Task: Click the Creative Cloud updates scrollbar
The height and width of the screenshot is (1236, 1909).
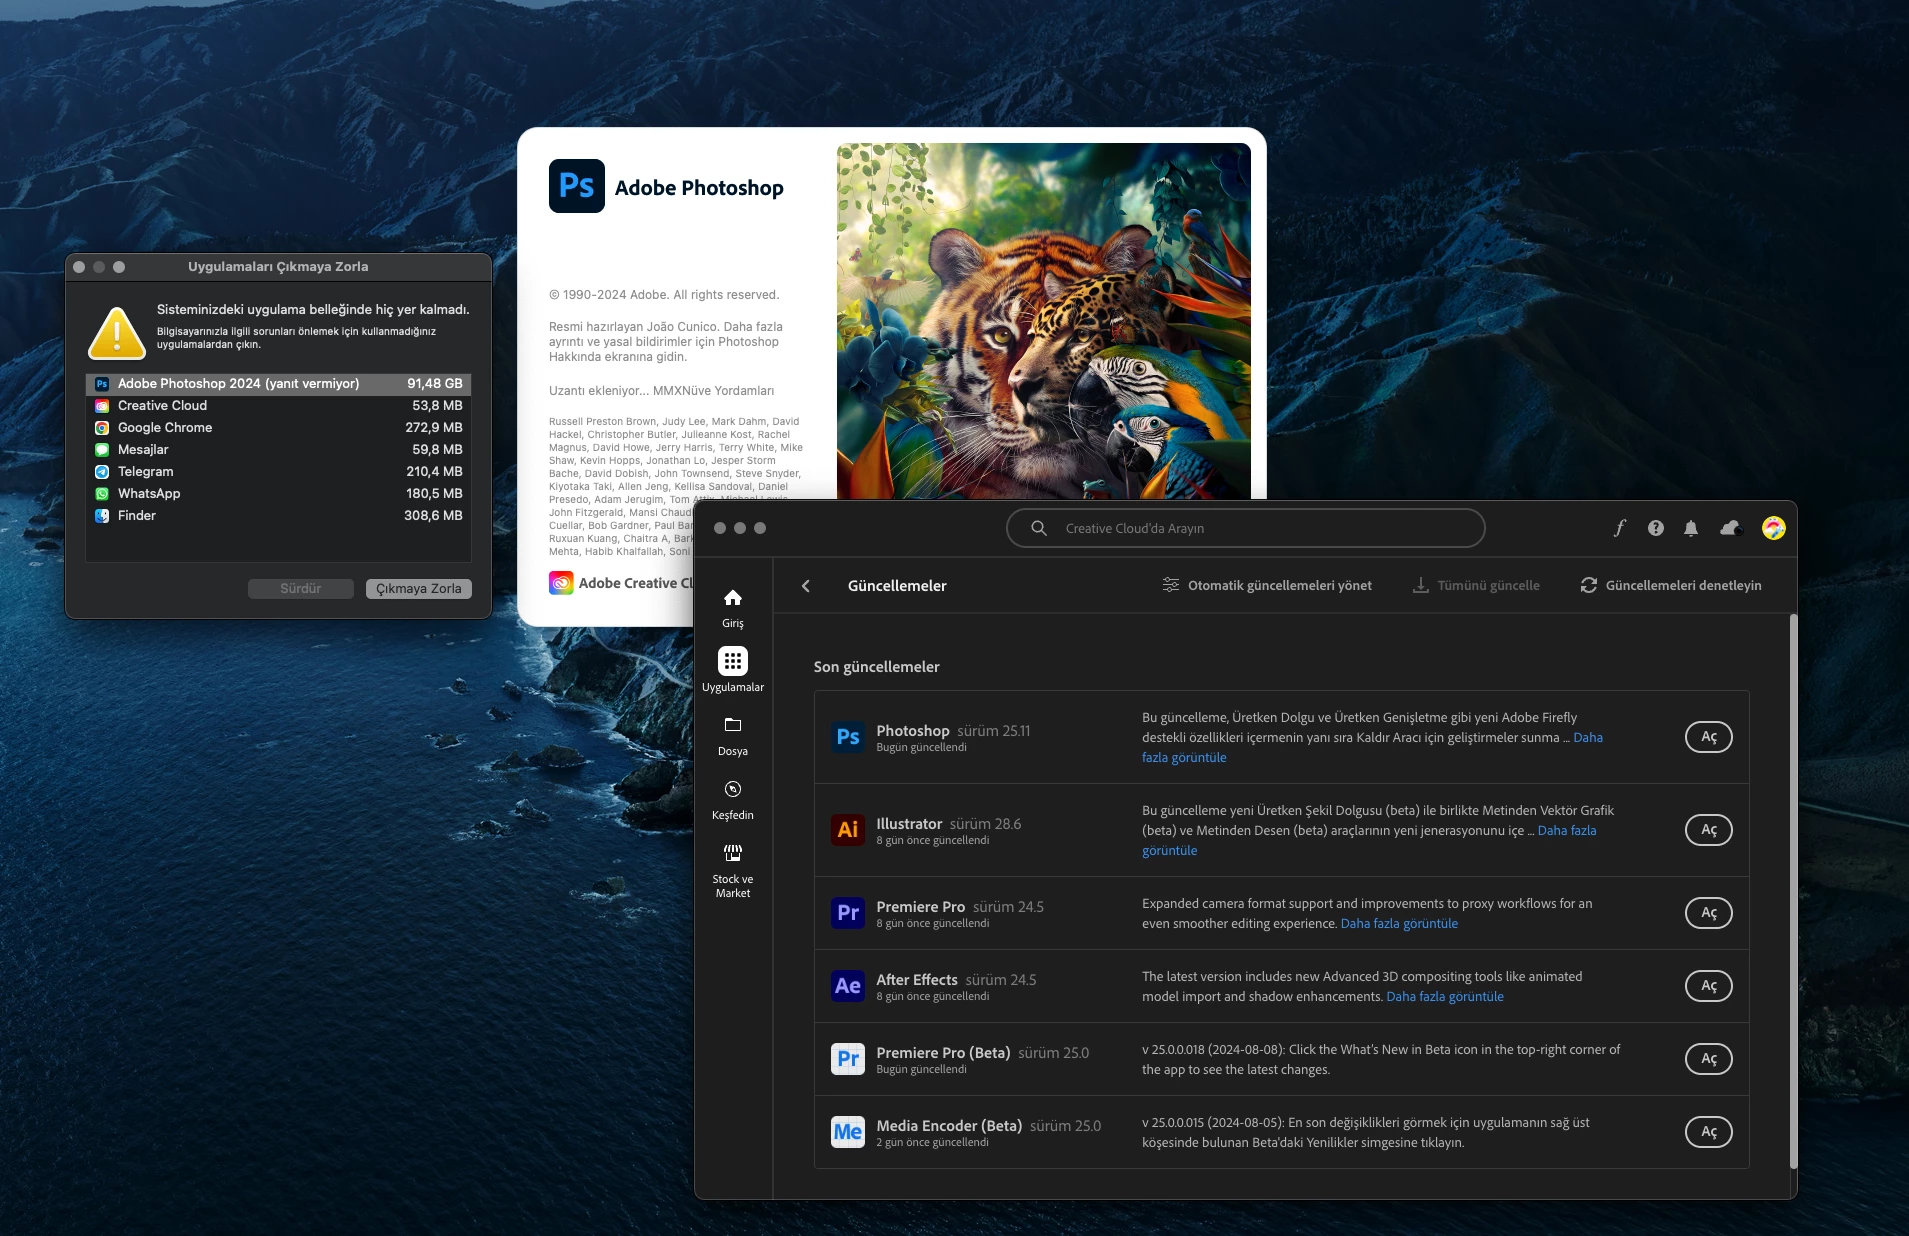Action: (x=1793, y=890)
